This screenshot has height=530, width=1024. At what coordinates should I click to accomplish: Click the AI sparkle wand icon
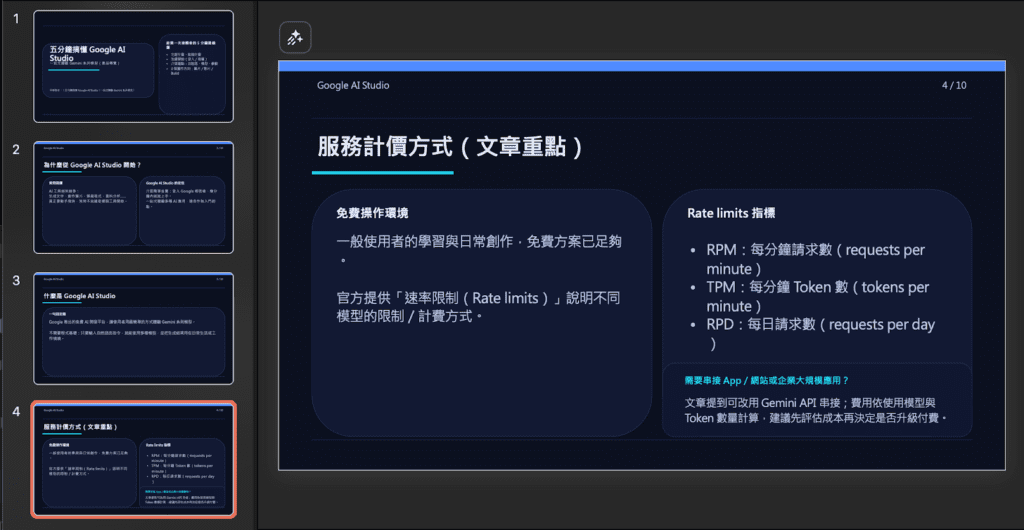[295, 37]
